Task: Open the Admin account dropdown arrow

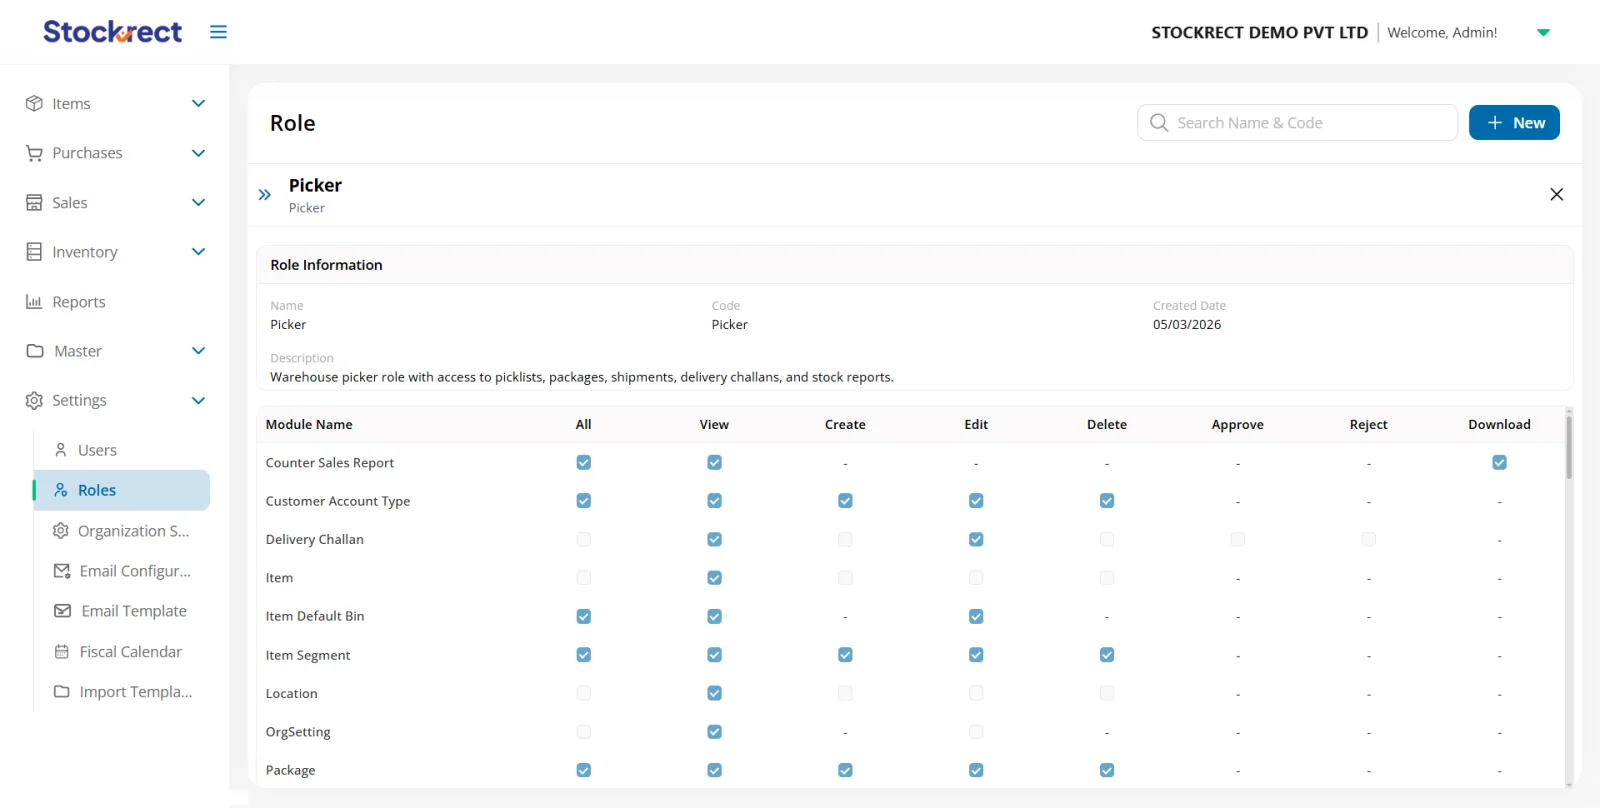Action: 1543,33
